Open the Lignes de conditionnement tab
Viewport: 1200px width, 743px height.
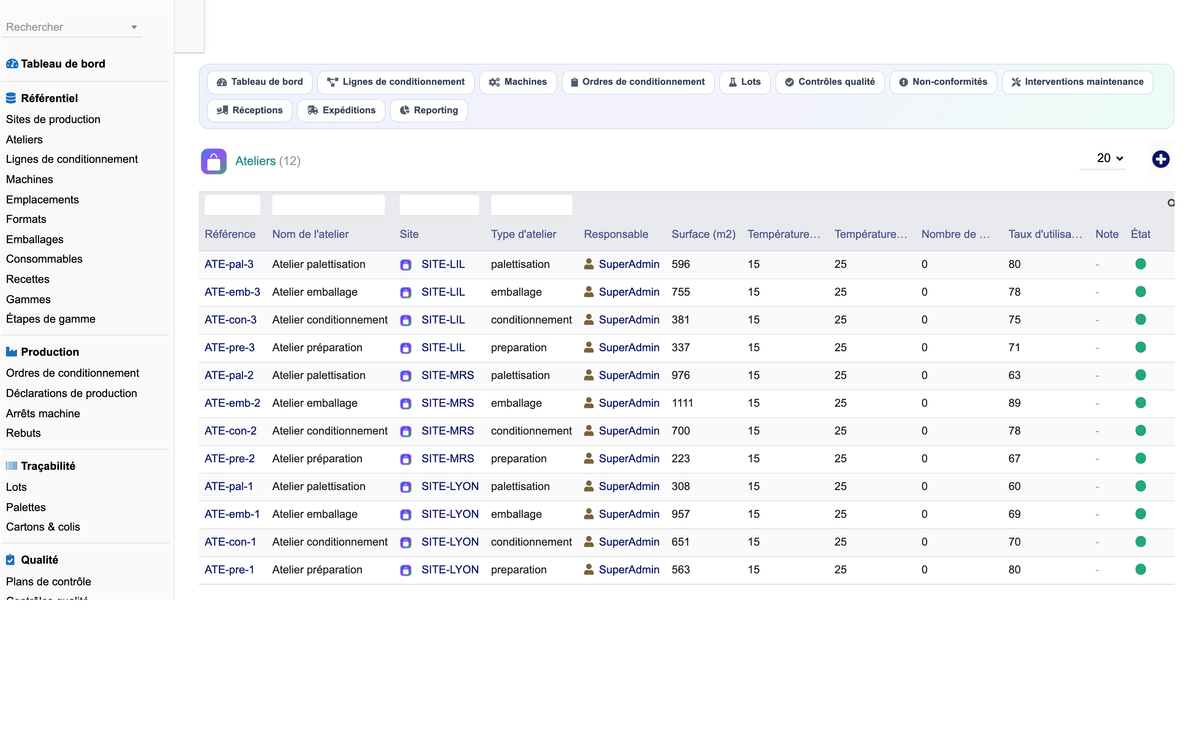point(396,82)
